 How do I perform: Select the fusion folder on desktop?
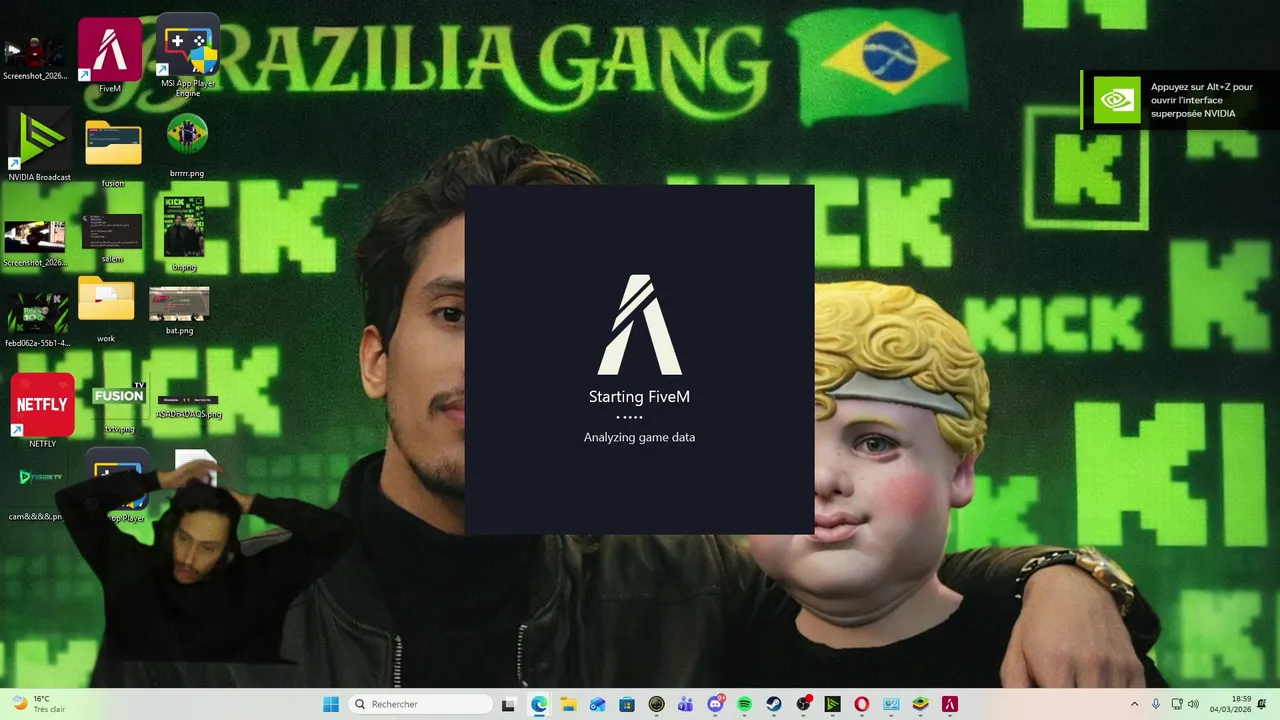coord(113,153)
